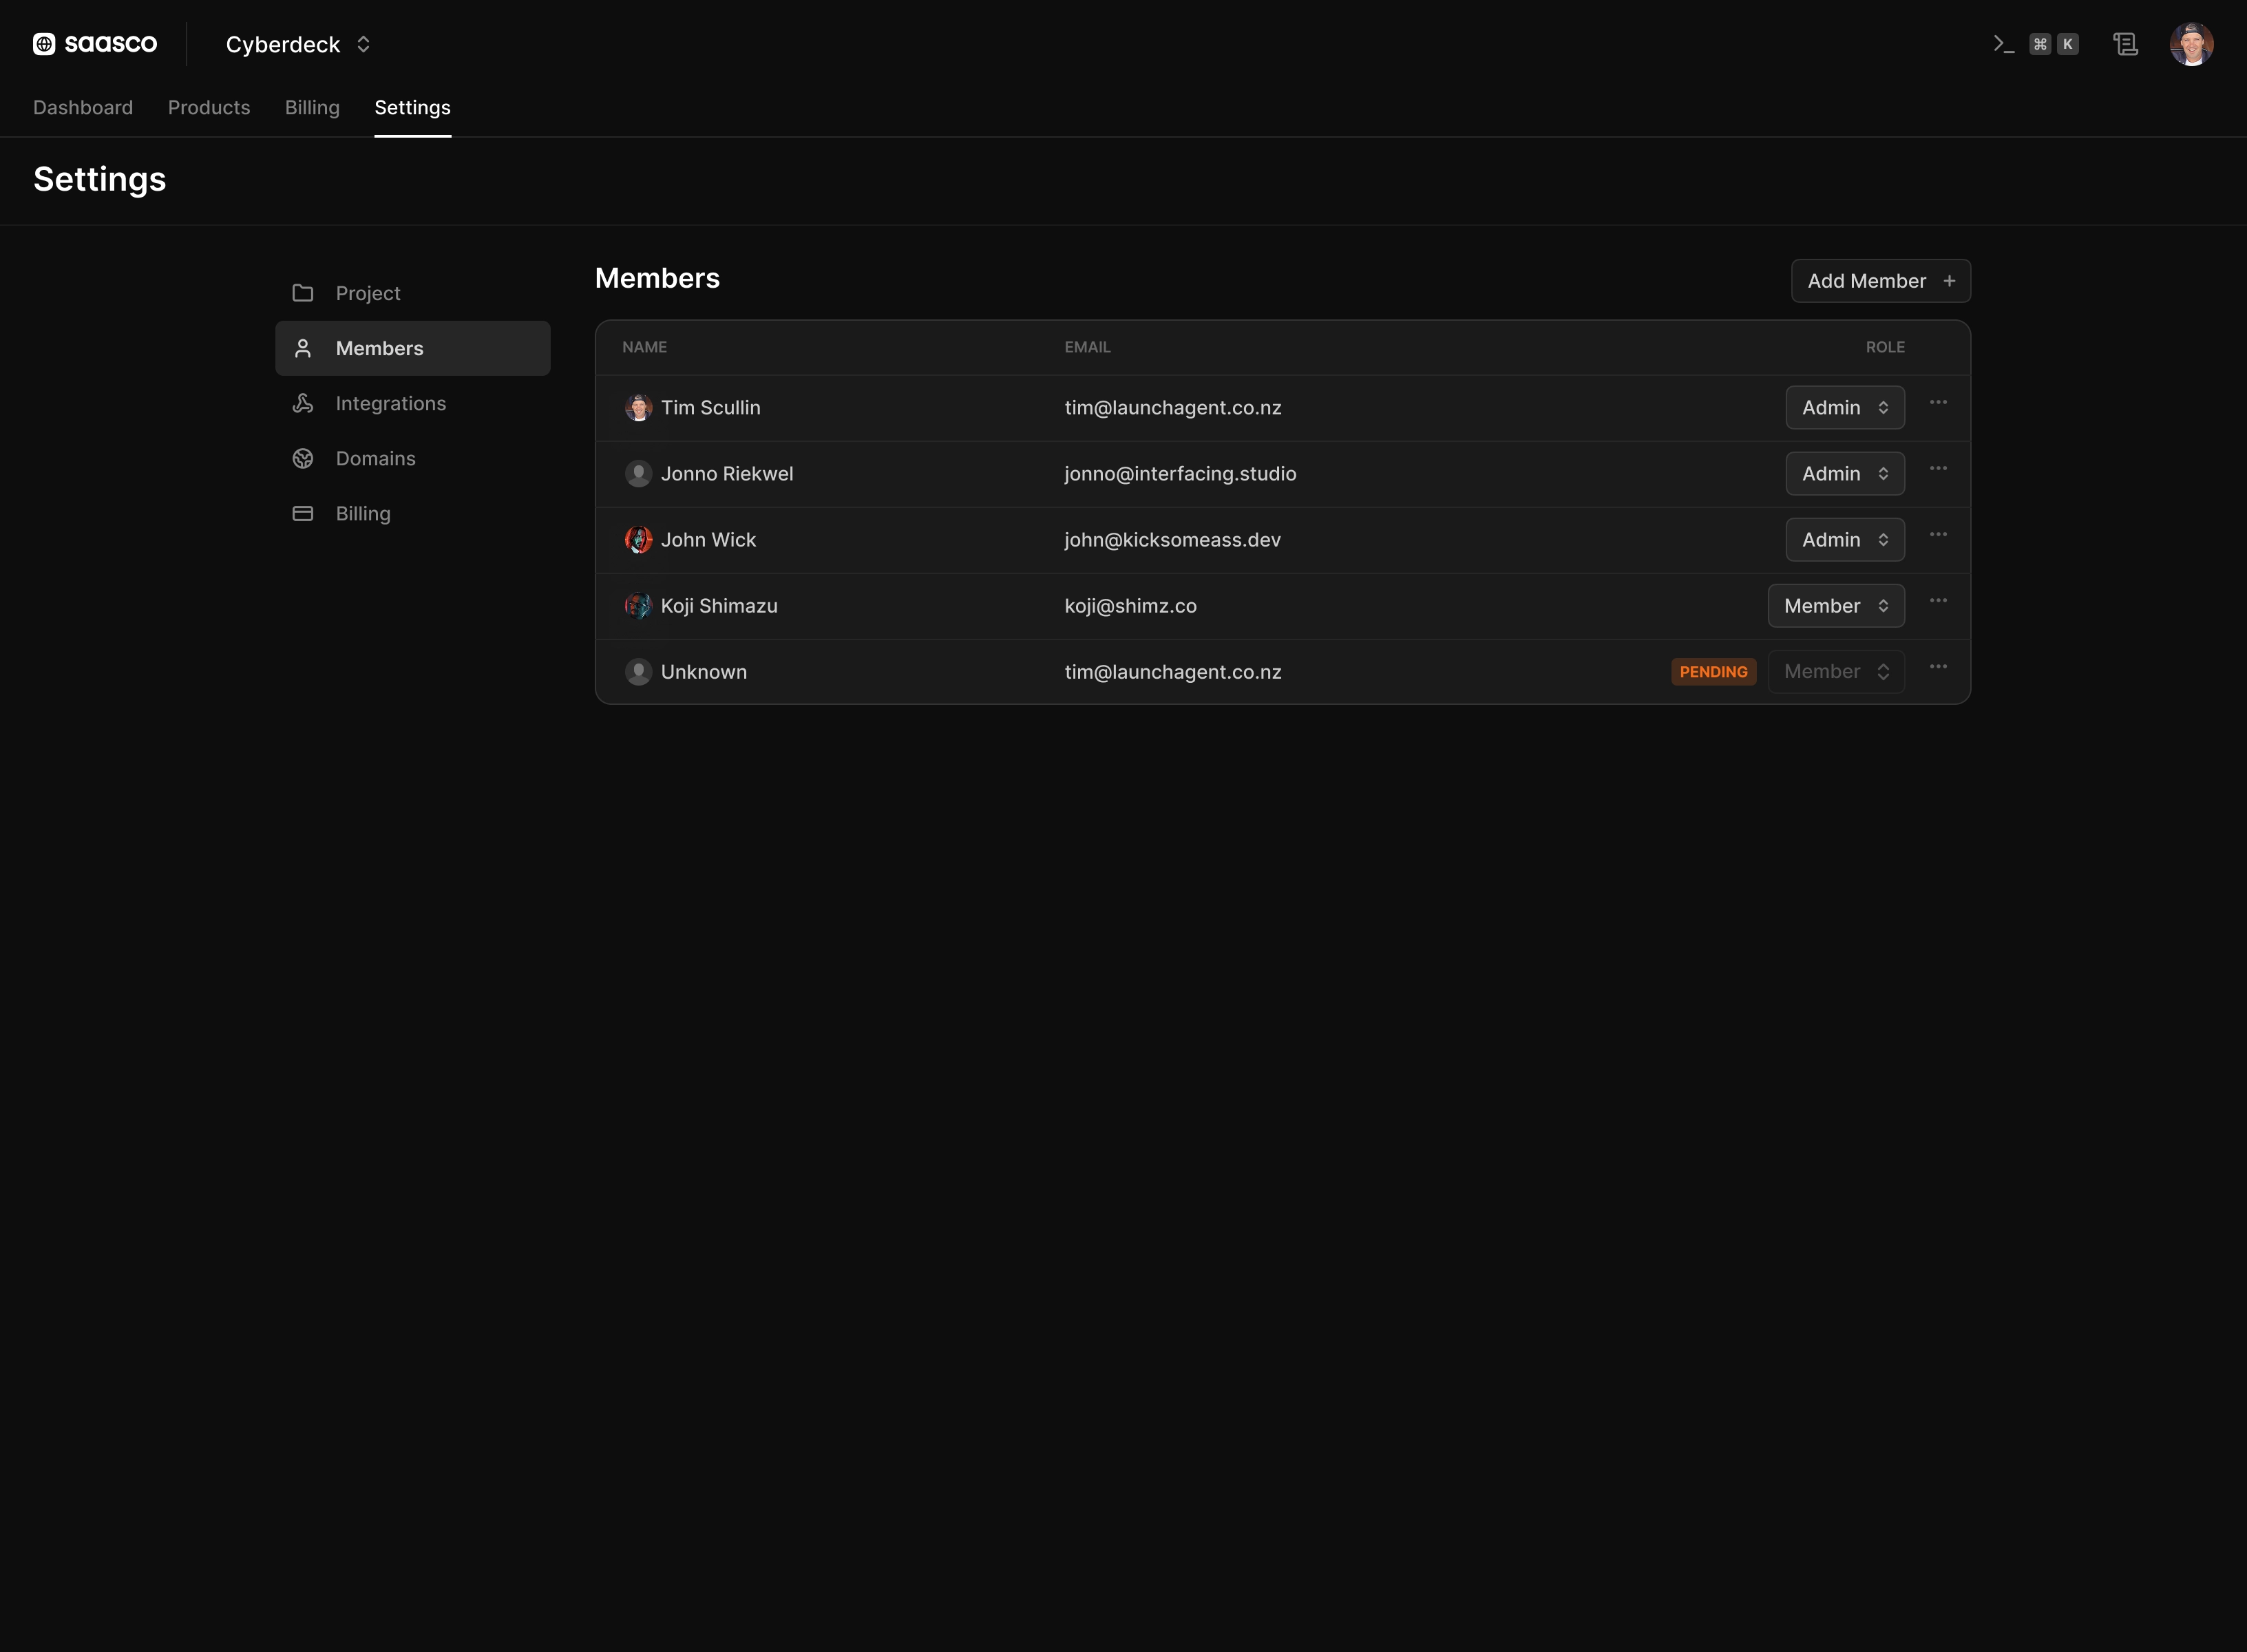Open the three-dot menu for Jonno Riekwel
The width and height of the screenshot is (2247, 1652).
pyautogui.click(x=1938, y=468)
